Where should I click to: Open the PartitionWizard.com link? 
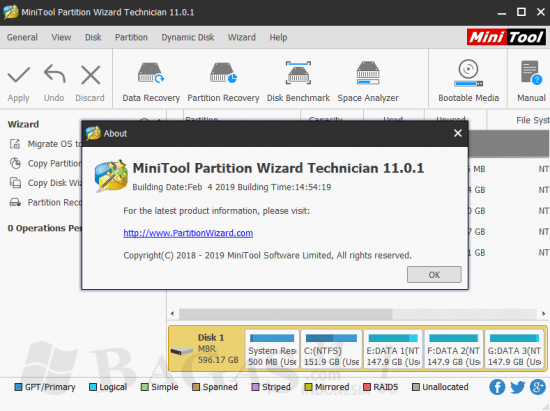click(x=188, y=233)
